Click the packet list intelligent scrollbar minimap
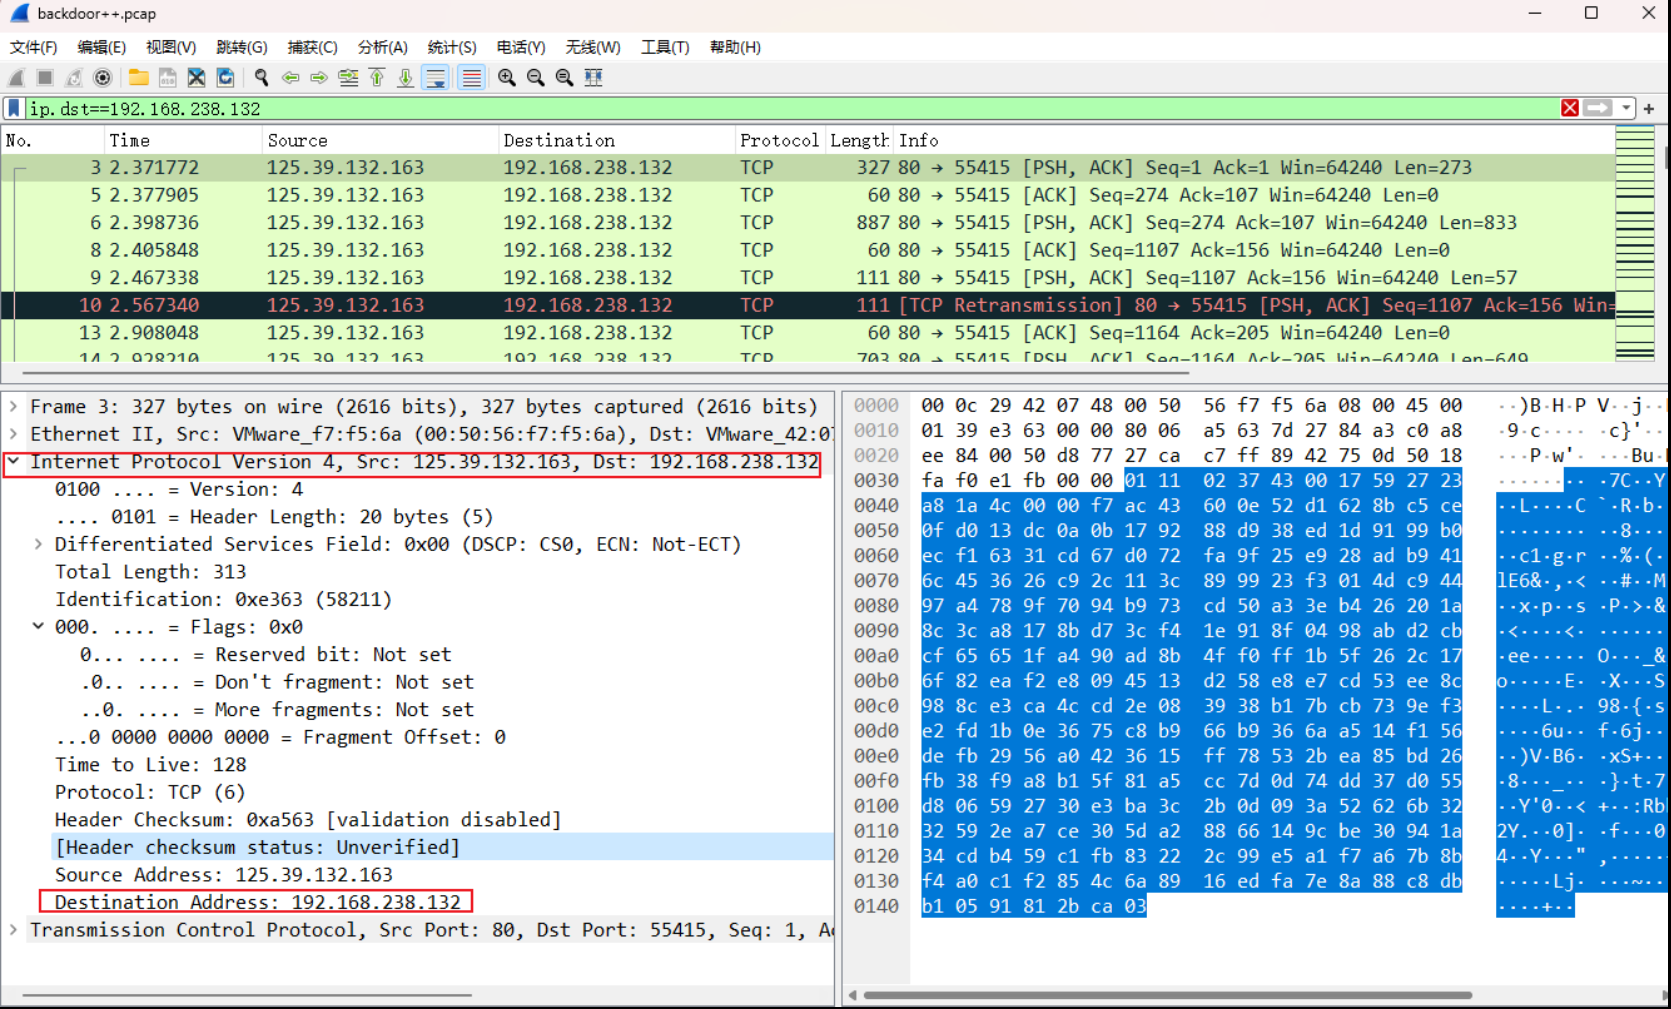The width and height of the screenshot is (1671, 1009). [1635, 244]
